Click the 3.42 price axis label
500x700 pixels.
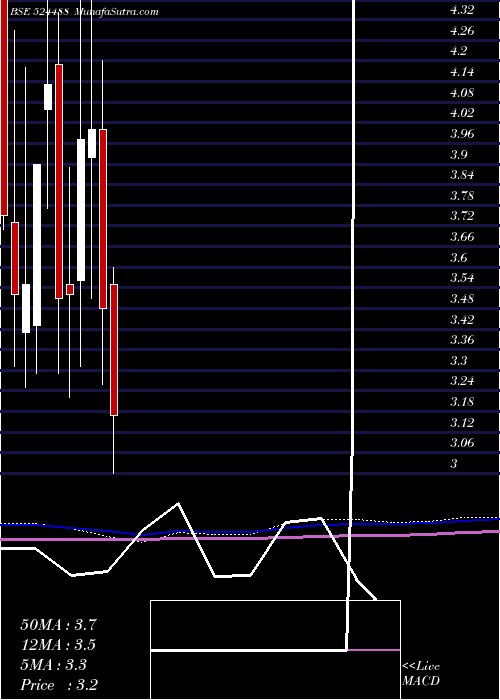[462, 319]
